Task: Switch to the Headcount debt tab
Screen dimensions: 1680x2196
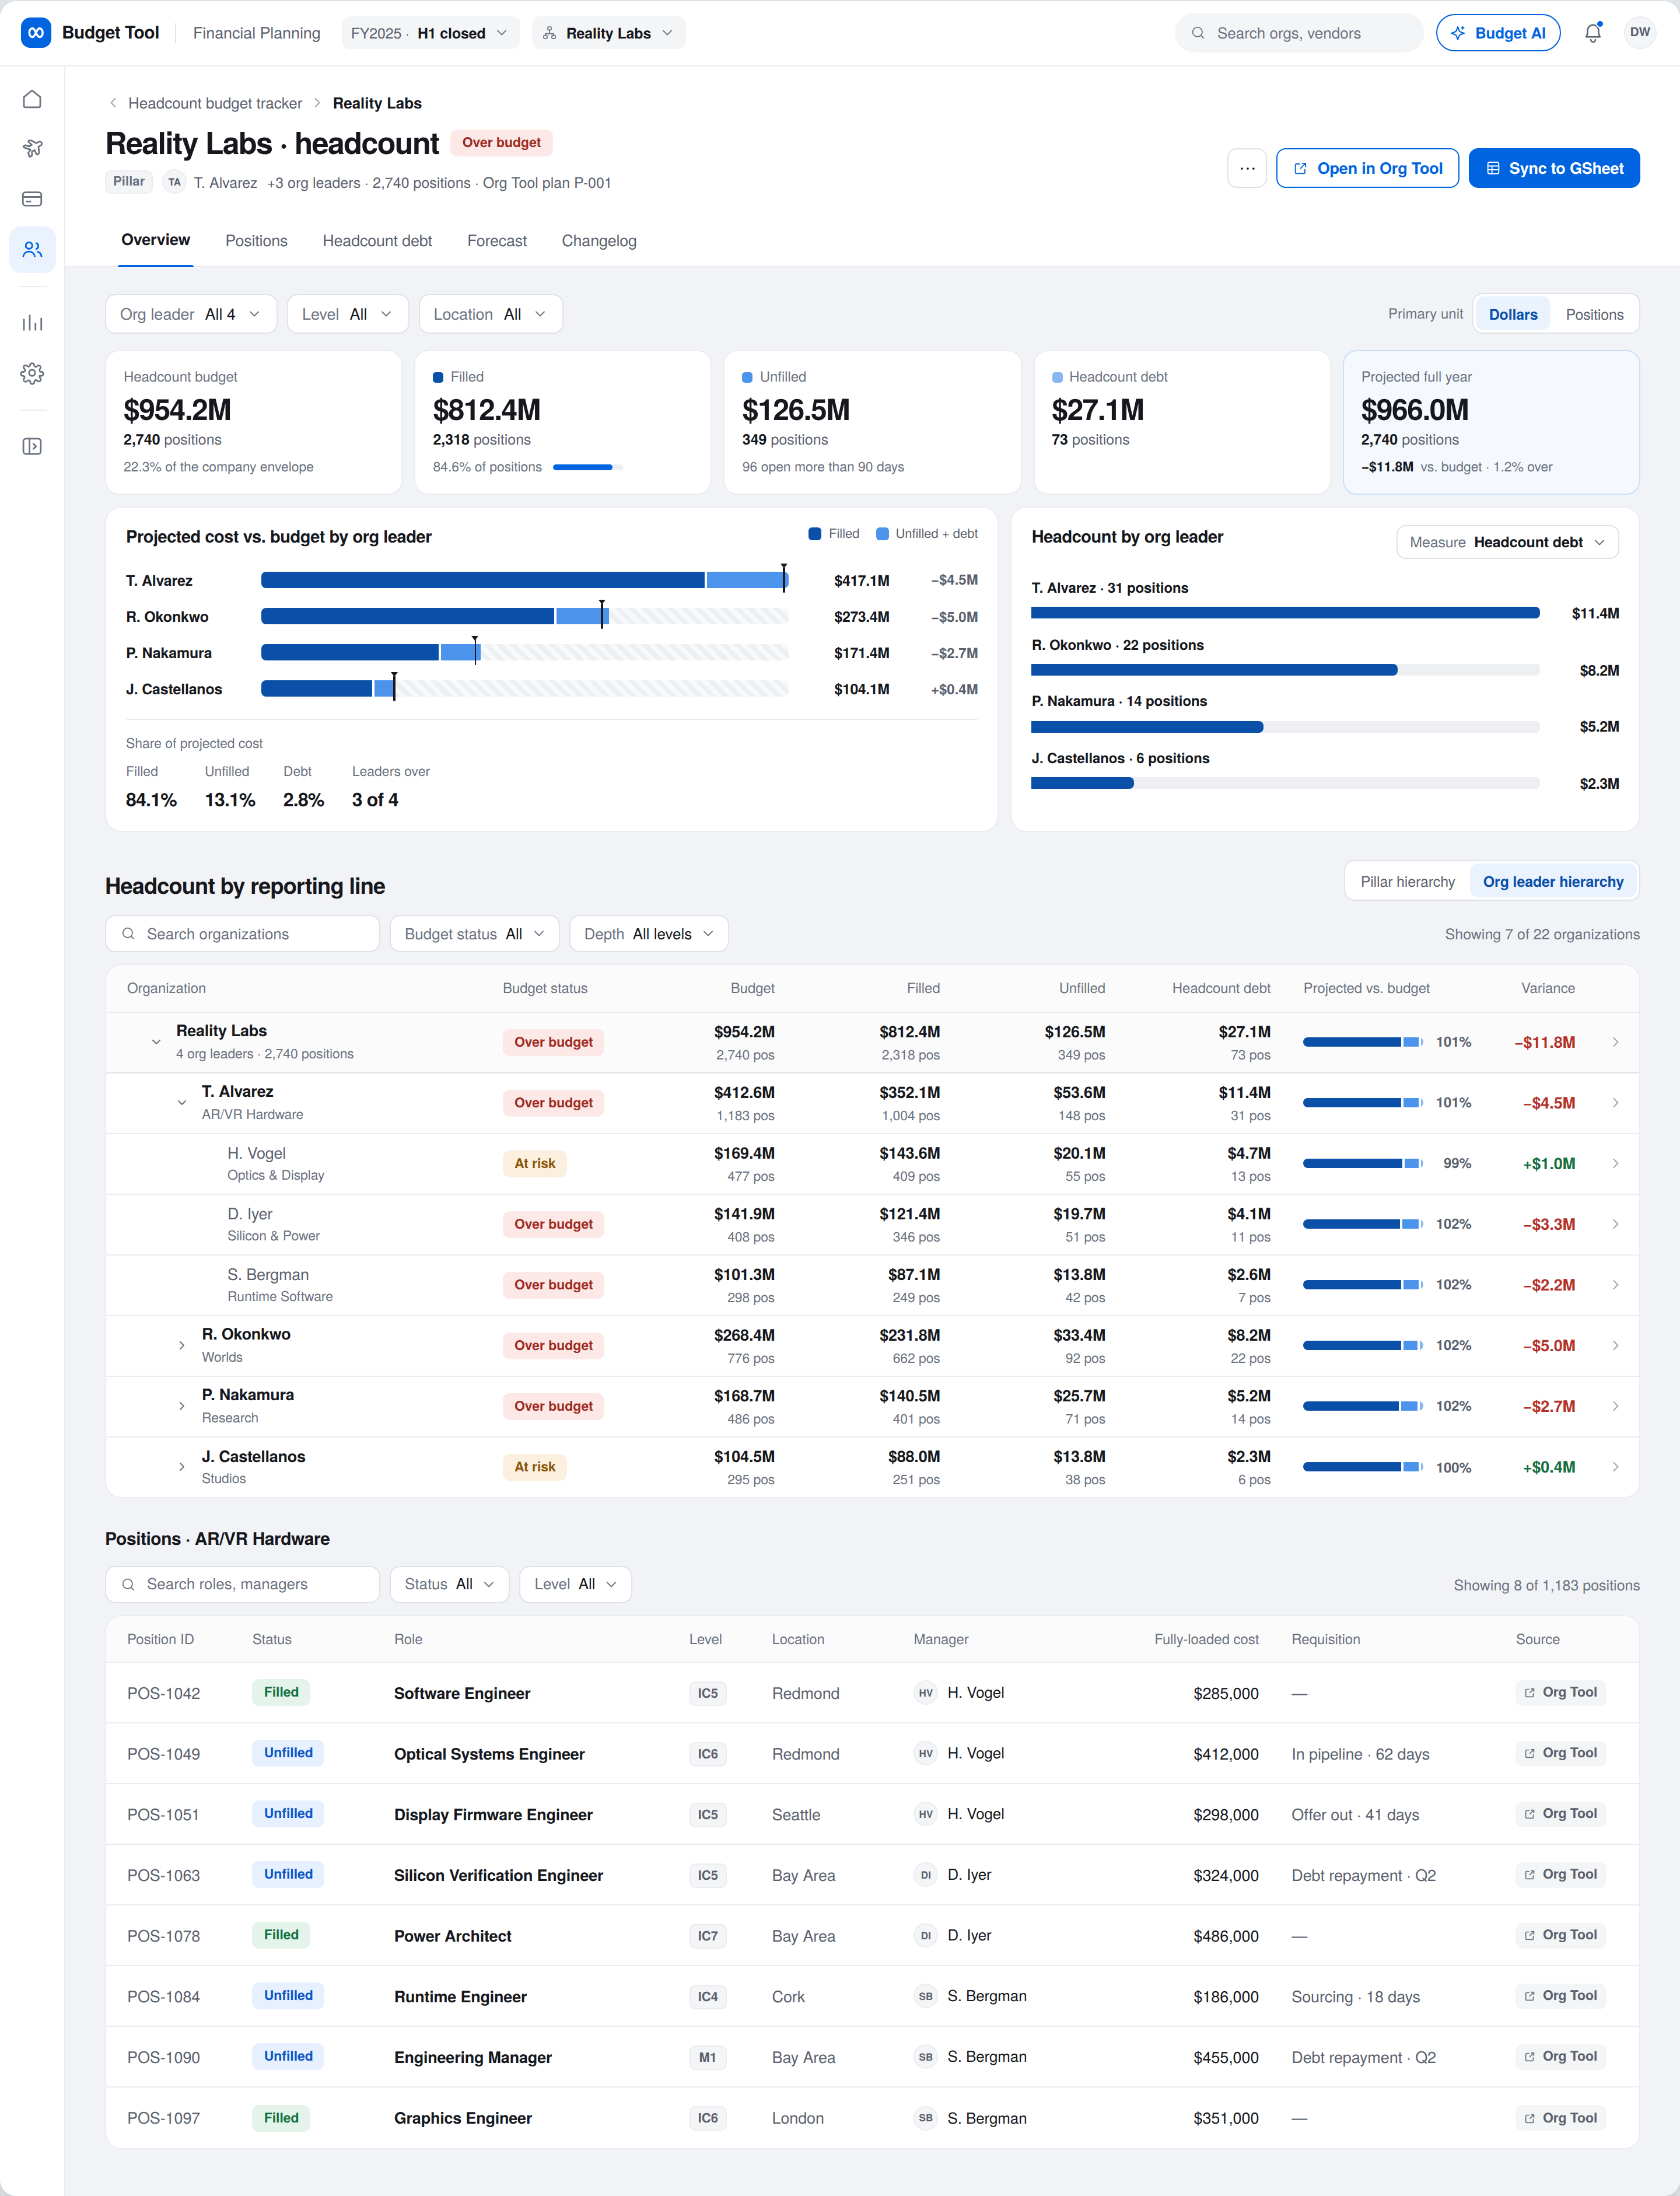Action: click(377, 241)
